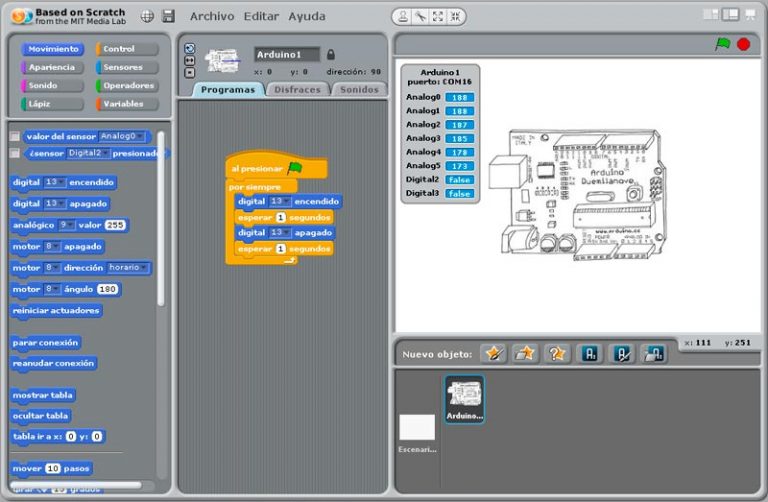Add a surprise sprite with the question mark icon

(x=558, y=353)
